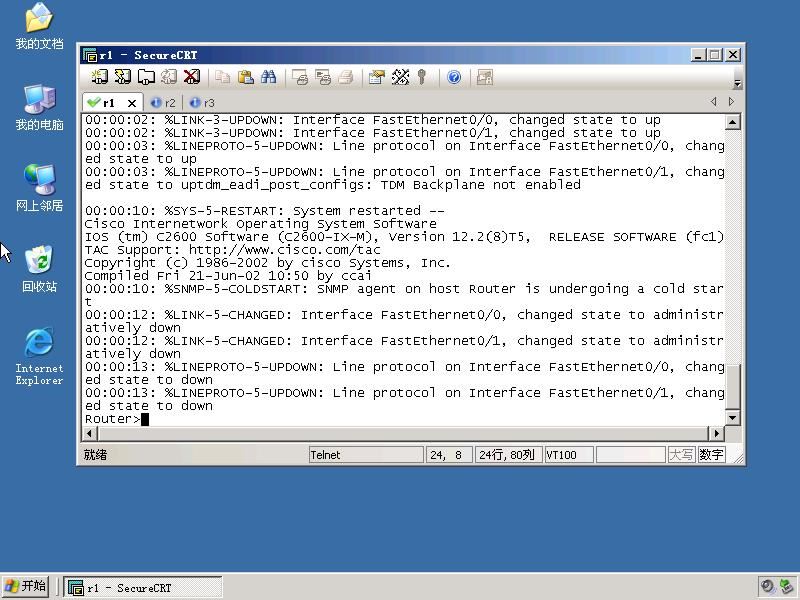800x600 pixels.
Task: Click the 就绪 status text
Action: (95, 455)
